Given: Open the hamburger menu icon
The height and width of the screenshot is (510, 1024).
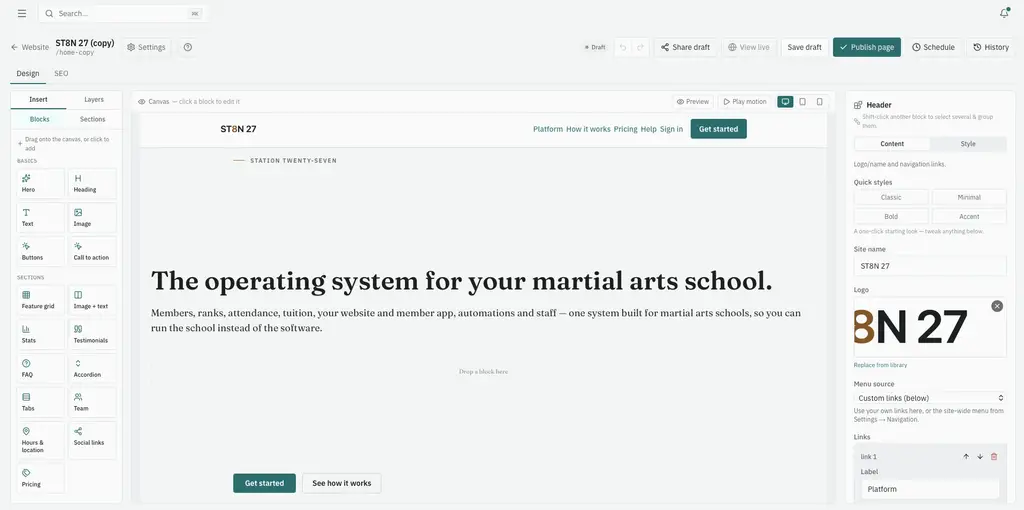Looking at the screenshot, I should point(22,13).
